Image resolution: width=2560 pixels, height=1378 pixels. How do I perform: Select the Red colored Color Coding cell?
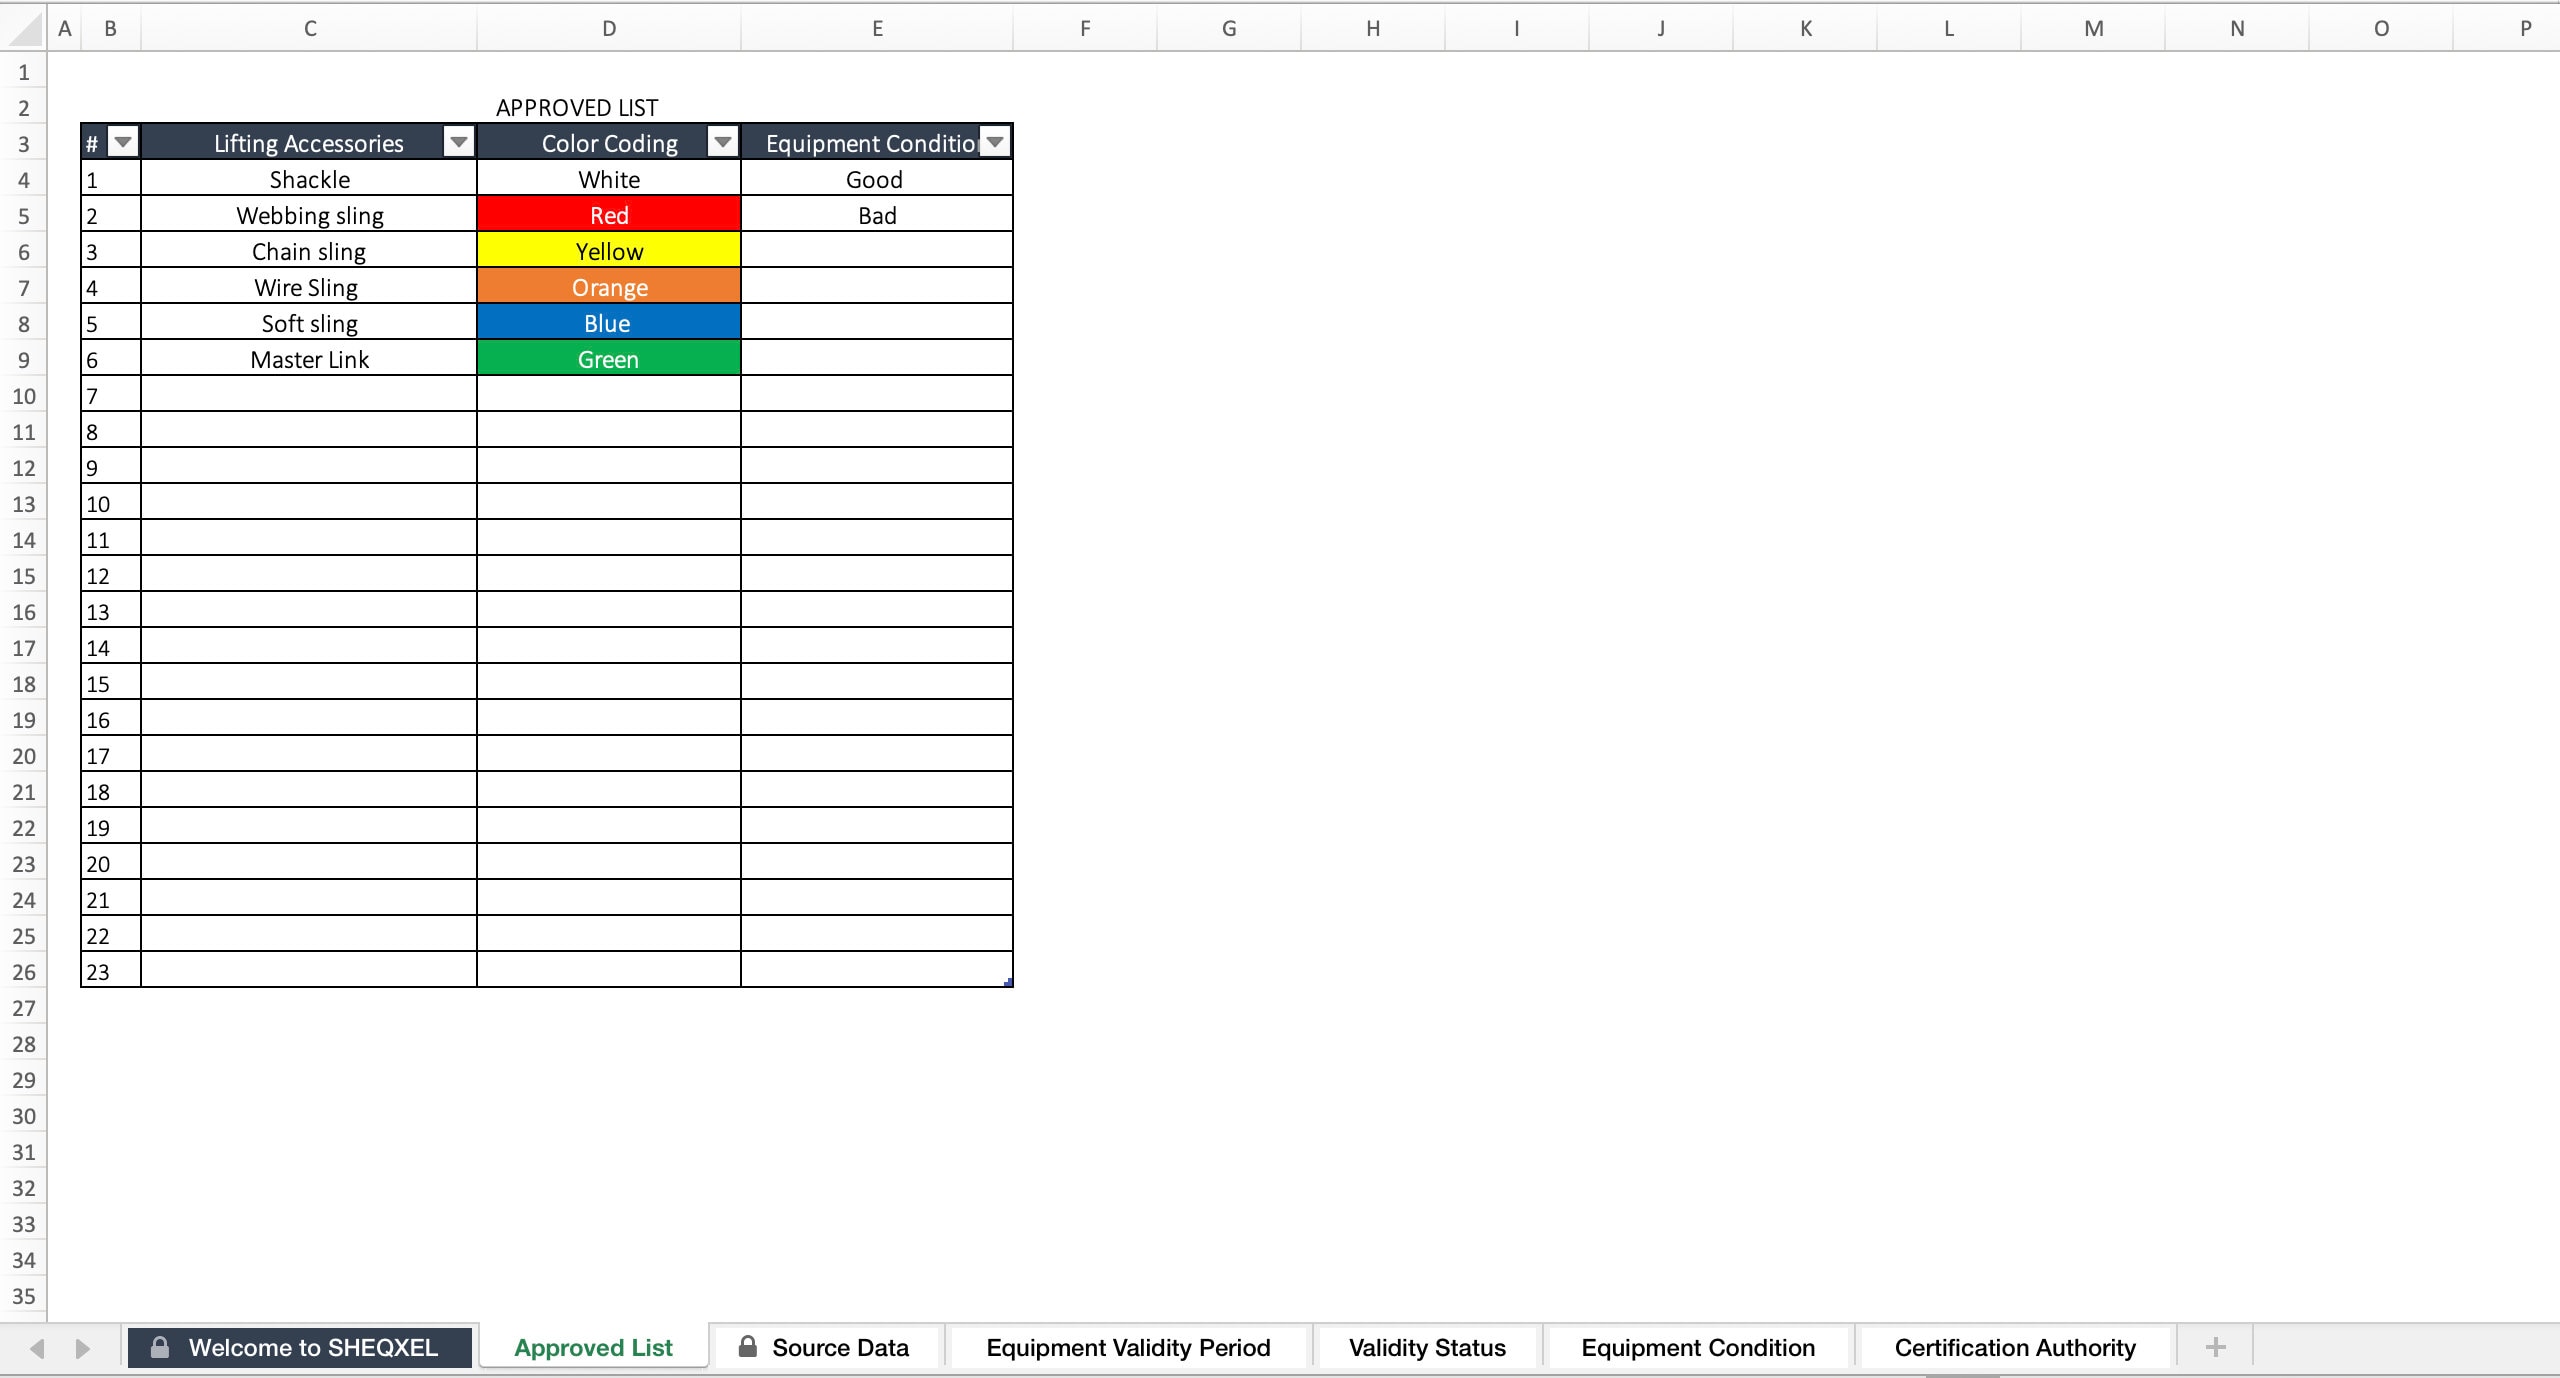coord(608,214)
